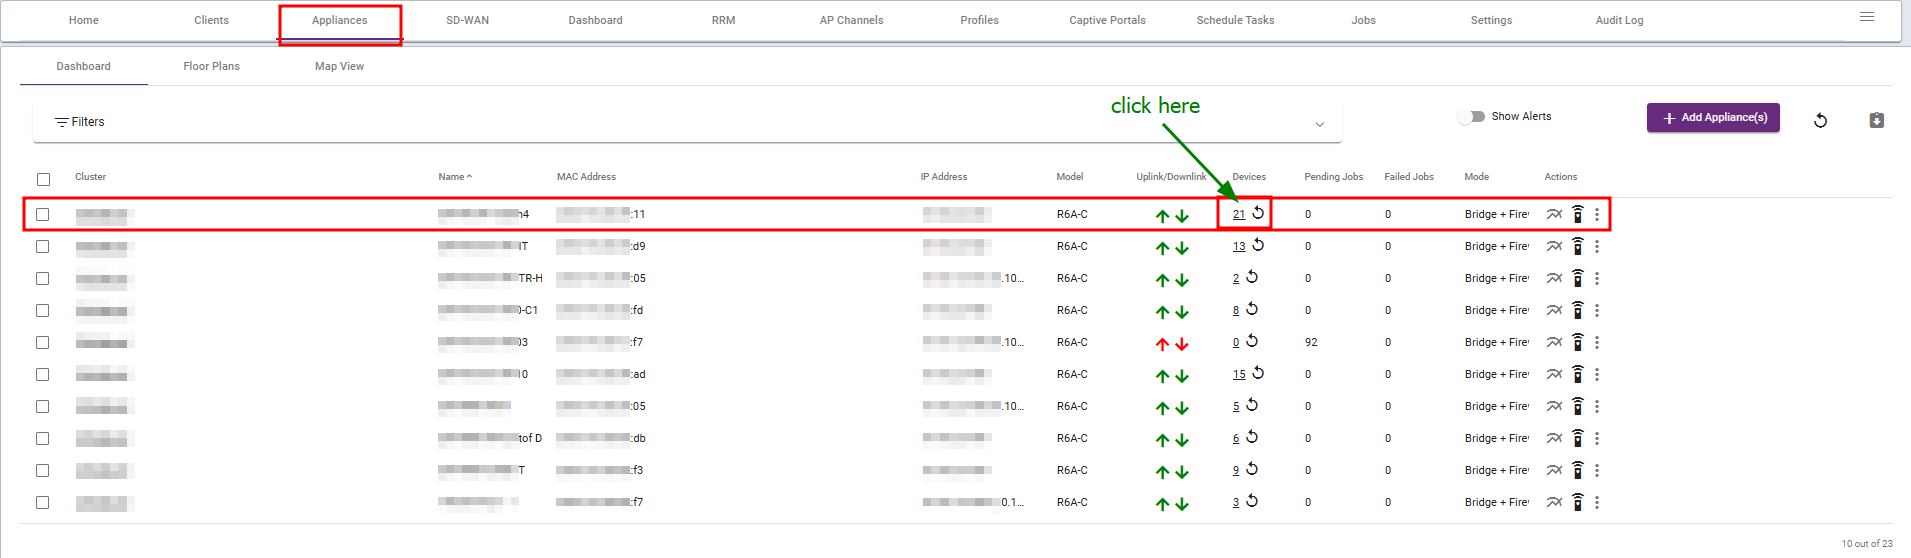This screenshot has width=1911, height=558.
Task: Open the three-dot actions menu for the 8-device row
Action: 1597,310
